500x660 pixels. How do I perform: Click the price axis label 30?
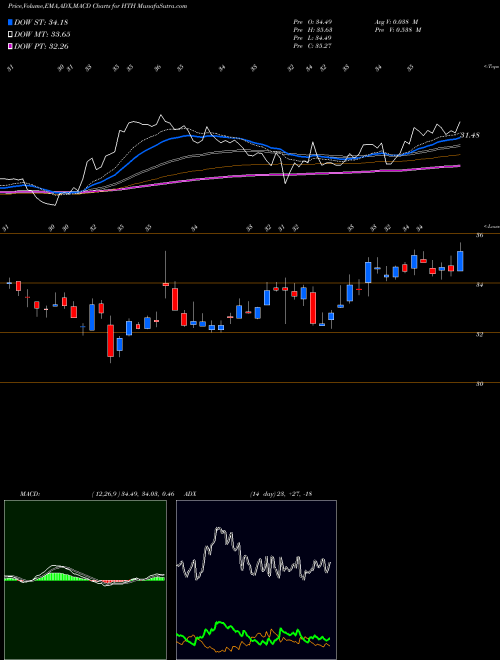click(x=480, y=384)
